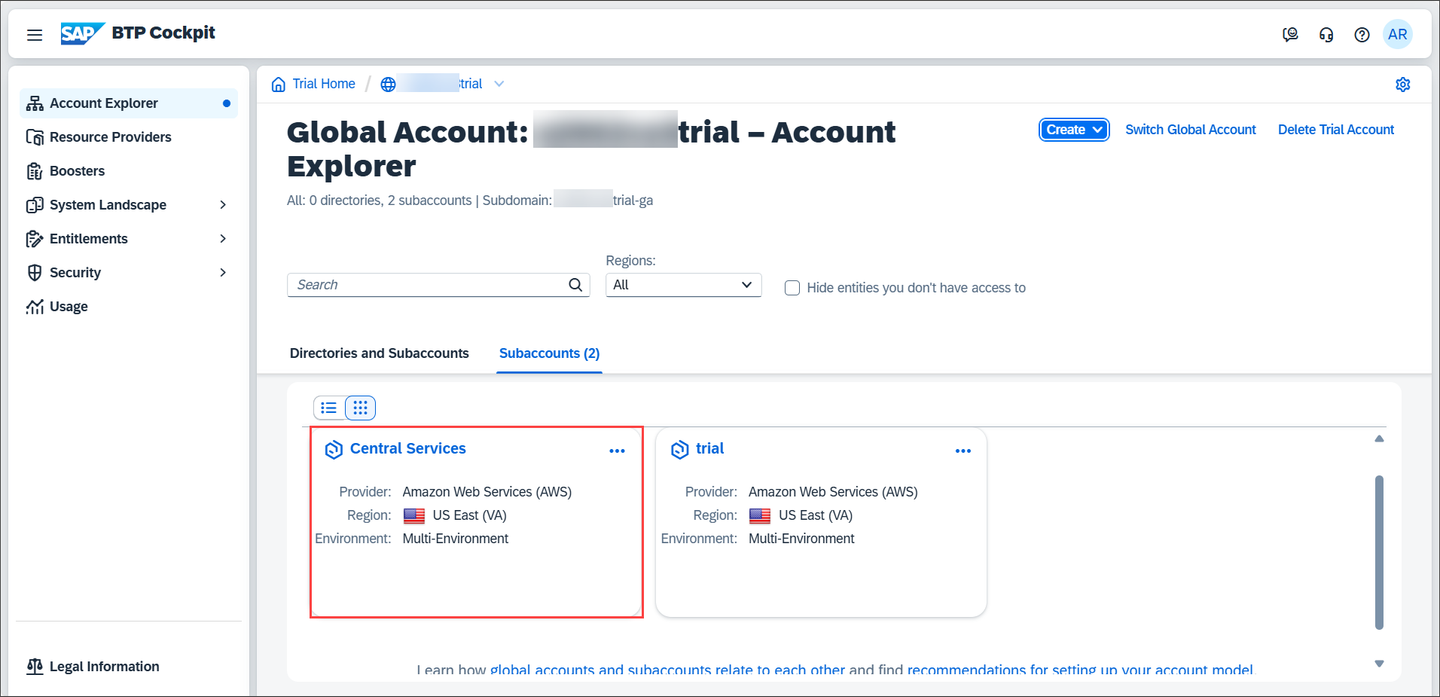Expand Entitlements submenu
The width and height of the screenshot is (1440, 697).
[223, 239]
